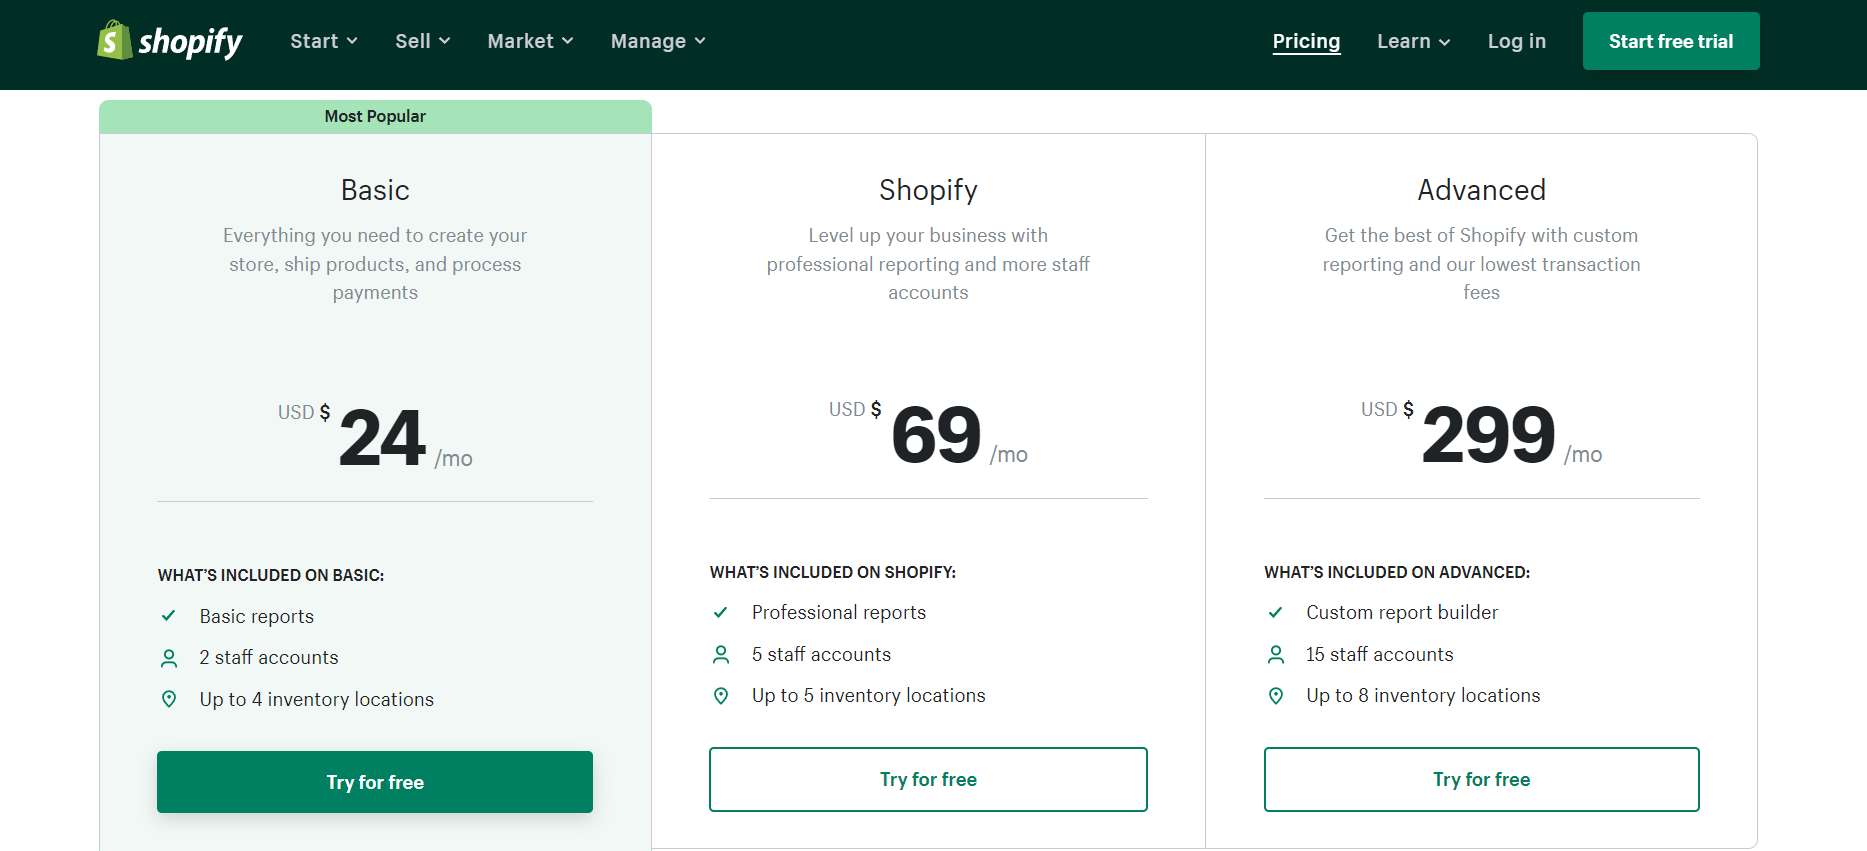Click the '5 staff accounts' text
The width and height of the screenshot is (1867, 851).
click(821, 654)
